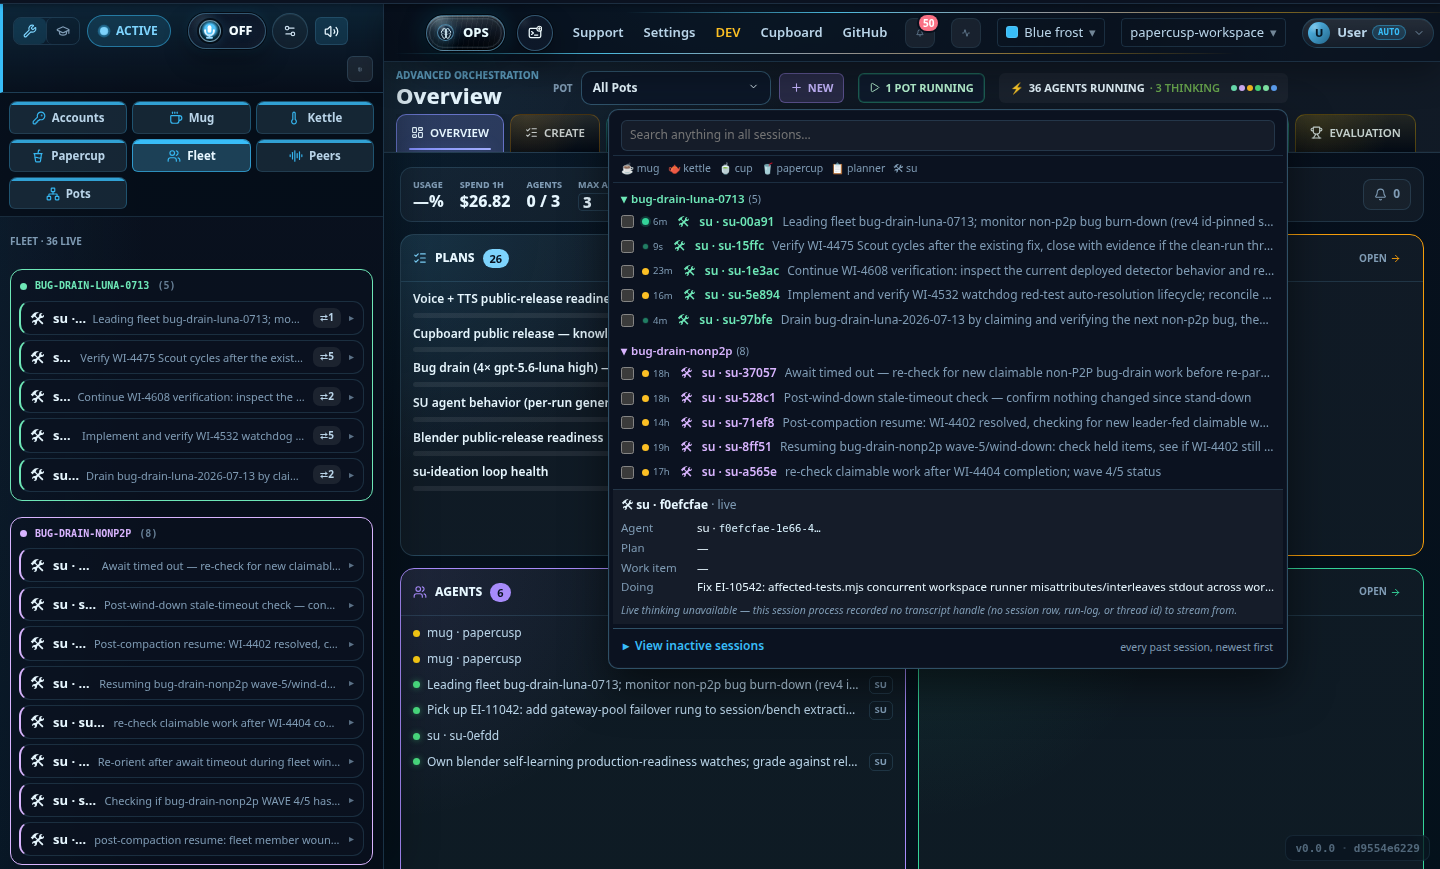Click the tools icon on su-00a91 row

point(683,222)
